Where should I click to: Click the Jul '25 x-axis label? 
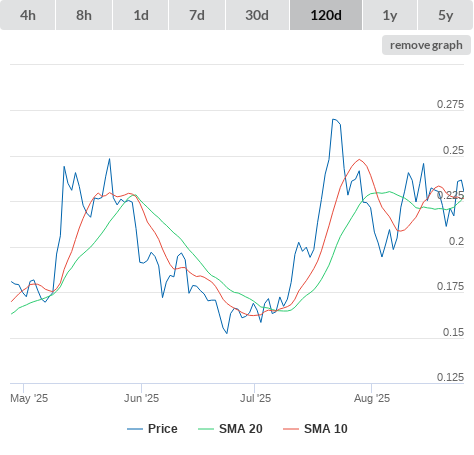255,398
